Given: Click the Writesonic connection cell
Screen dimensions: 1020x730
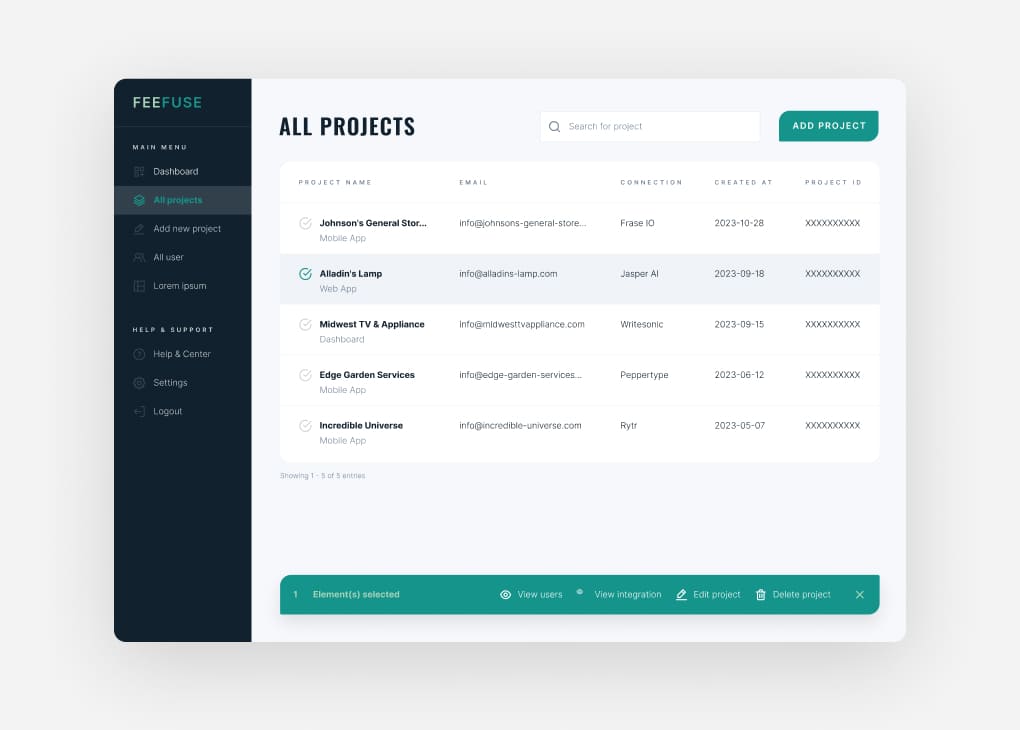Looking at the screenshot, I should (x=641, y=325).
